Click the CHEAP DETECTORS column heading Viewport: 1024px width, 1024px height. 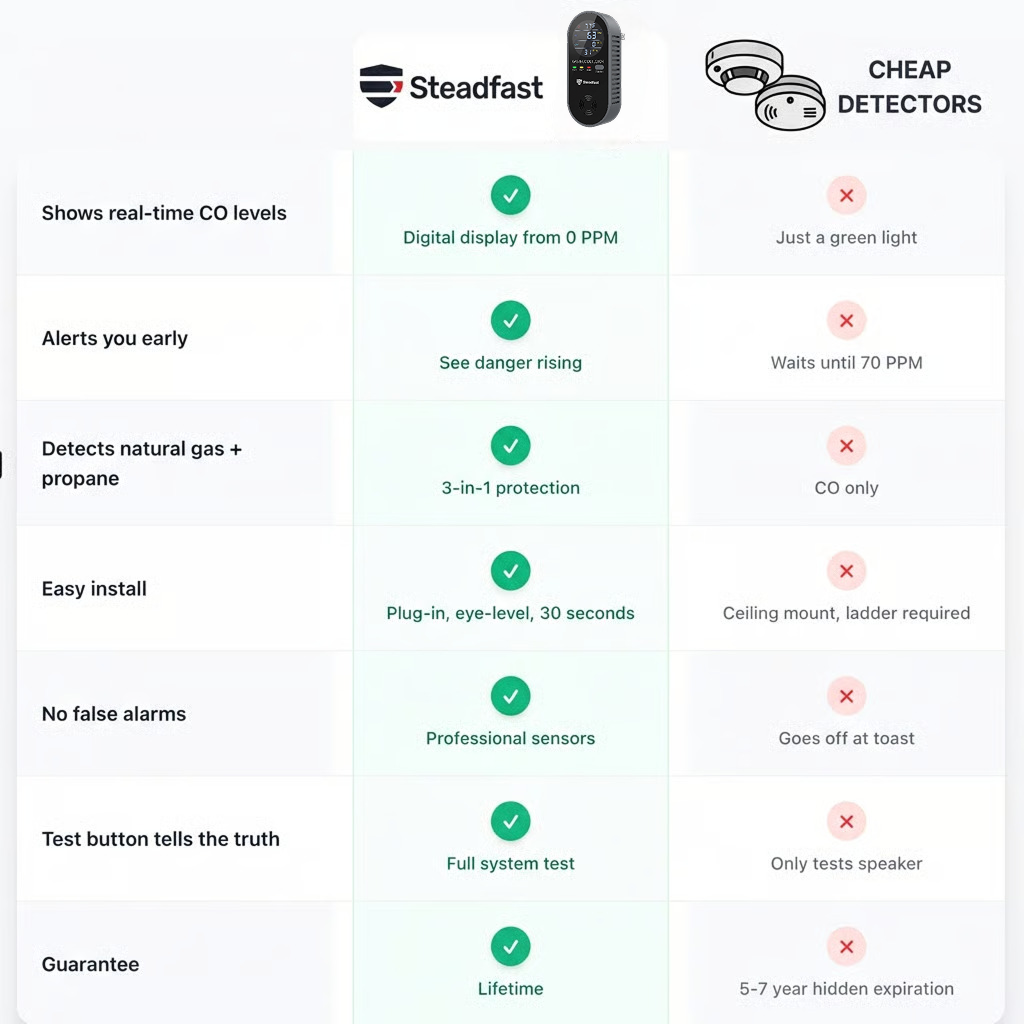point(909,87)
